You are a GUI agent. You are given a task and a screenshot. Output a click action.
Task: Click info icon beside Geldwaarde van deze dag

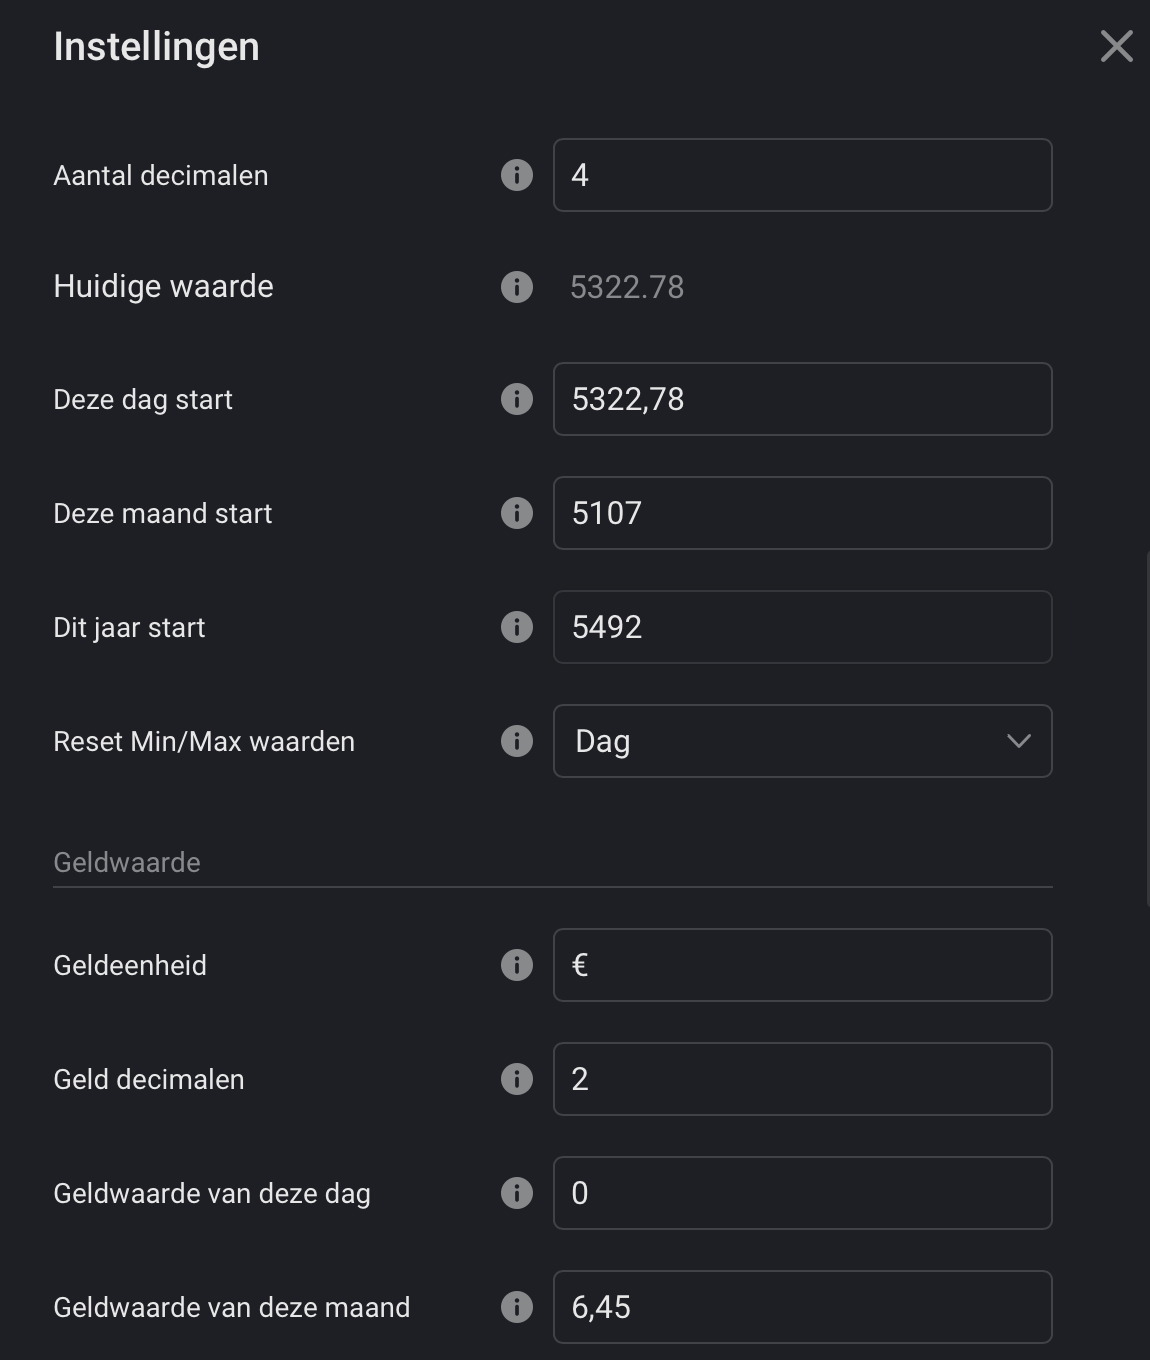[516, 1194]
